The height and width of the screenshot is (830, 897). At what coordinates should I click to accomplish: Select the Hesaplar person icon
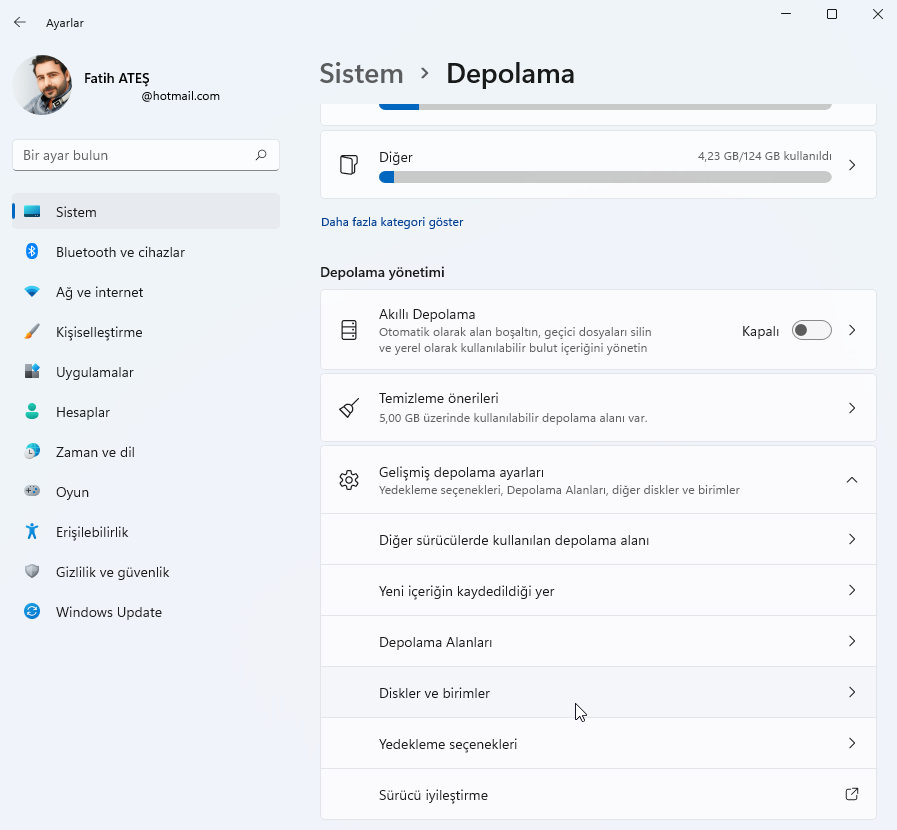[x=30, y=412]
